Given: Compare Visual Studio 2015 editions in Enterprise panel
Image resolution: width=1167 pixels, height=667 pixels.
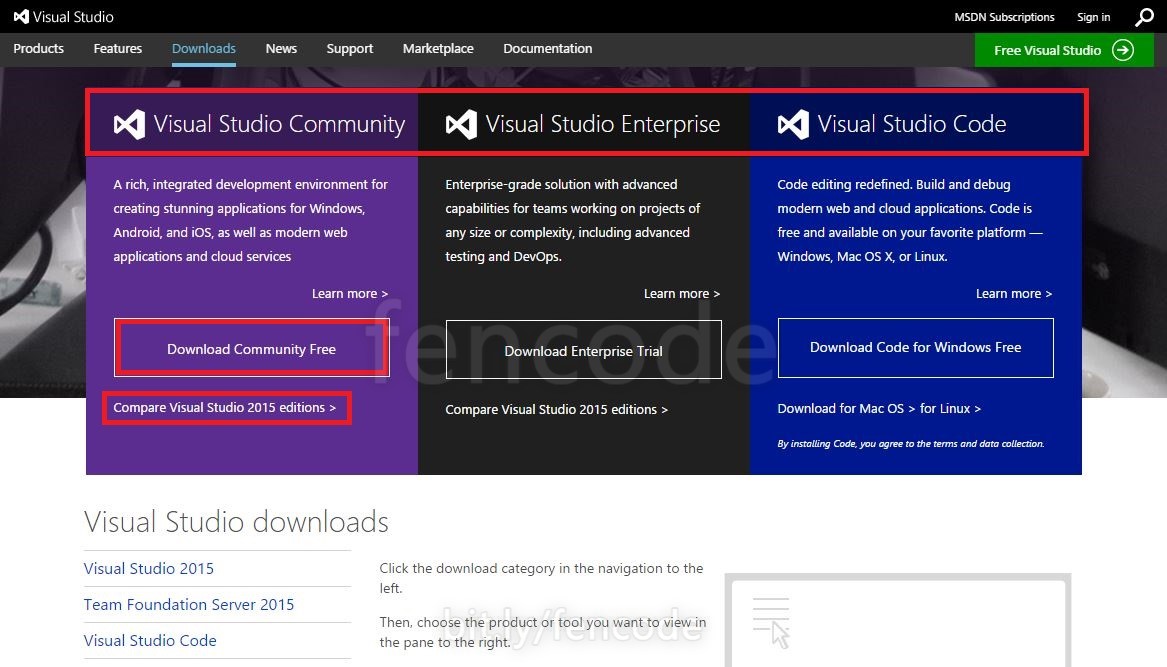Looking at the screenshot, I should point(557,409).
